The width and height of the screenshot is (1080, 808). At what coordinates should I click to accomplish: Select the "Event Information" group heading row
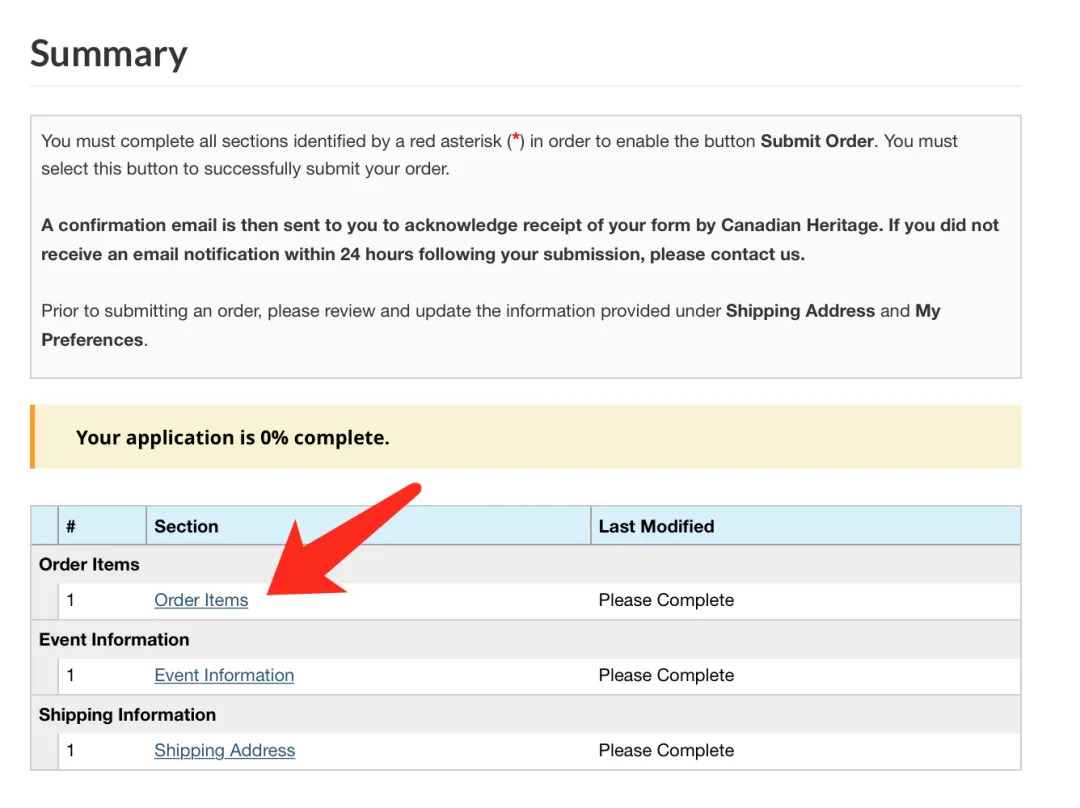(114, 639)
